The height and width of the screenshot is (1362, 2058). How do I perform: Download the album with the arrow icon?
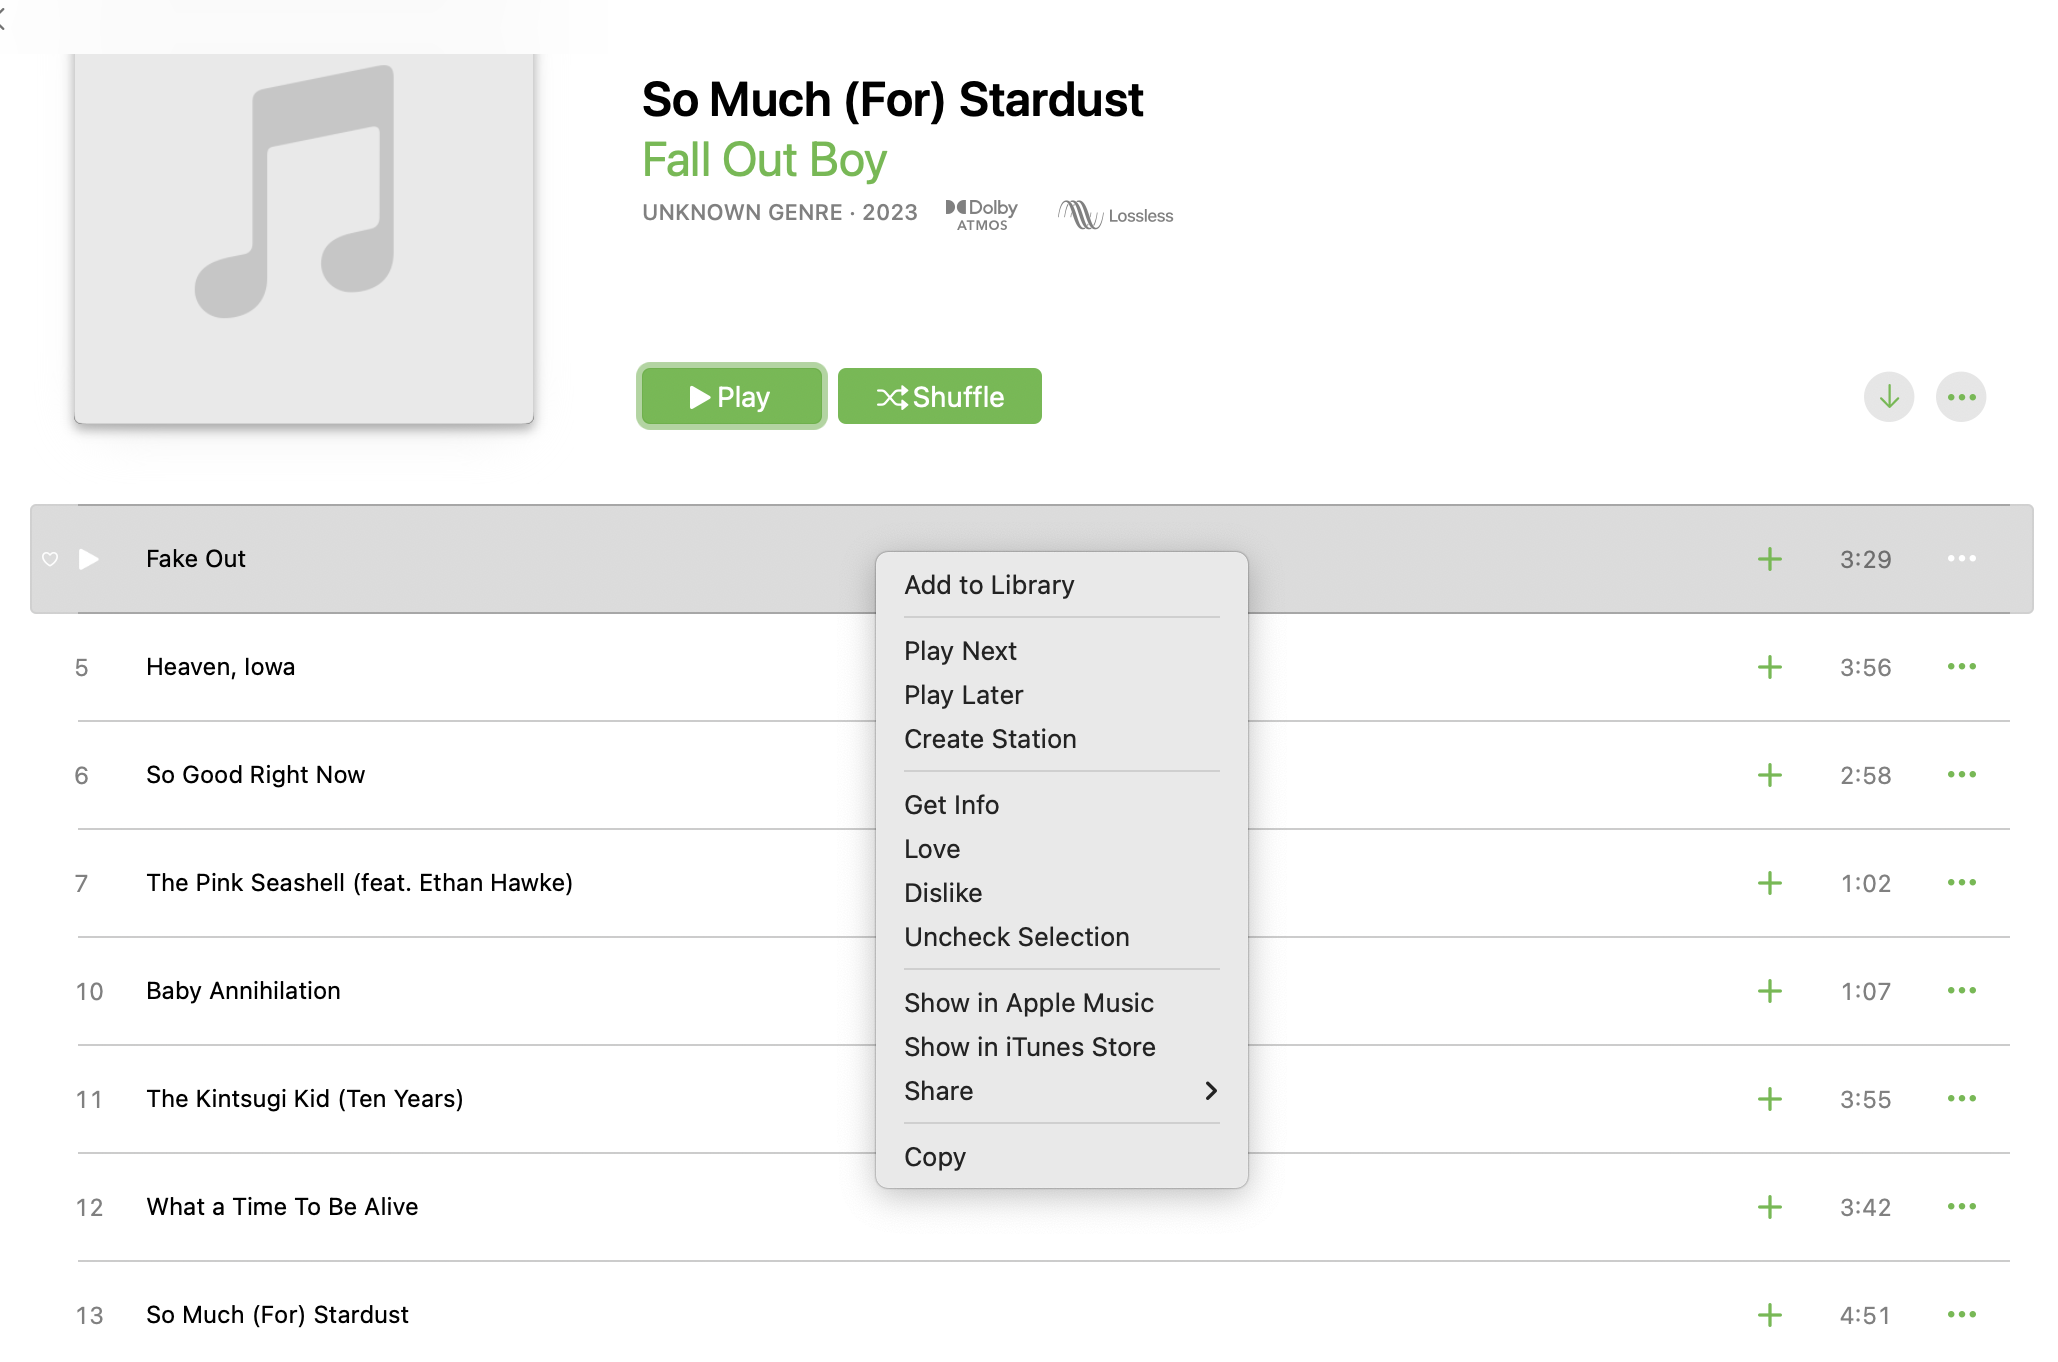click(x=1888, y=397)
